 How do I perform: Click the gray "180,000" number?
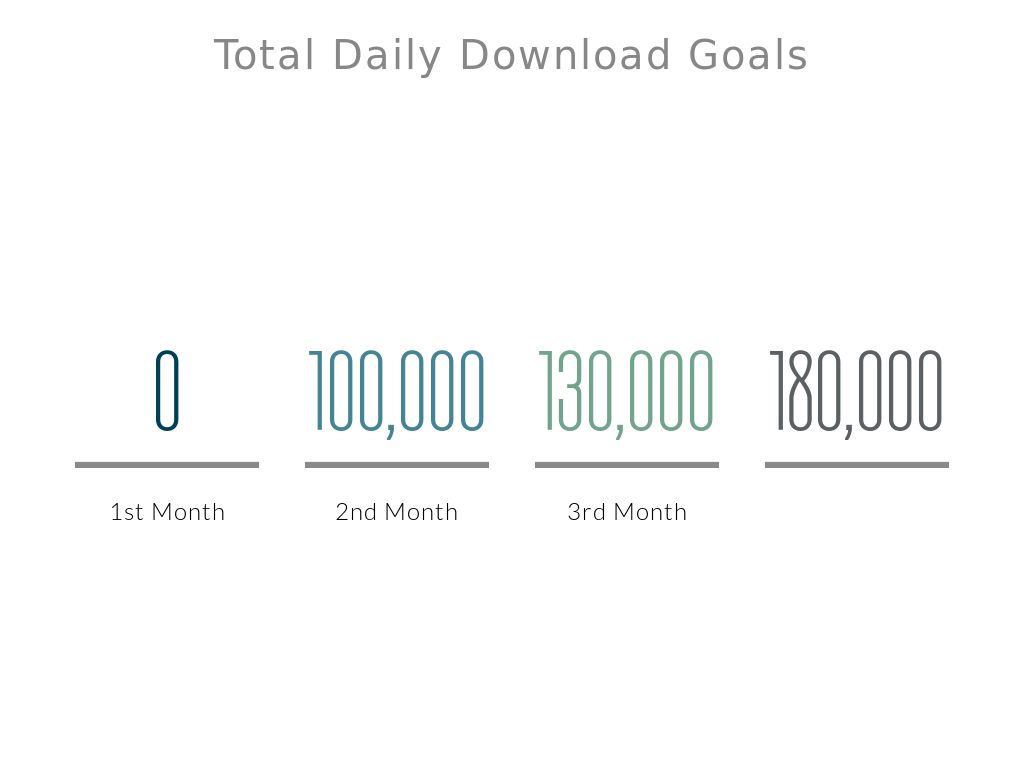pyautogui.click(x=857, y=391)
